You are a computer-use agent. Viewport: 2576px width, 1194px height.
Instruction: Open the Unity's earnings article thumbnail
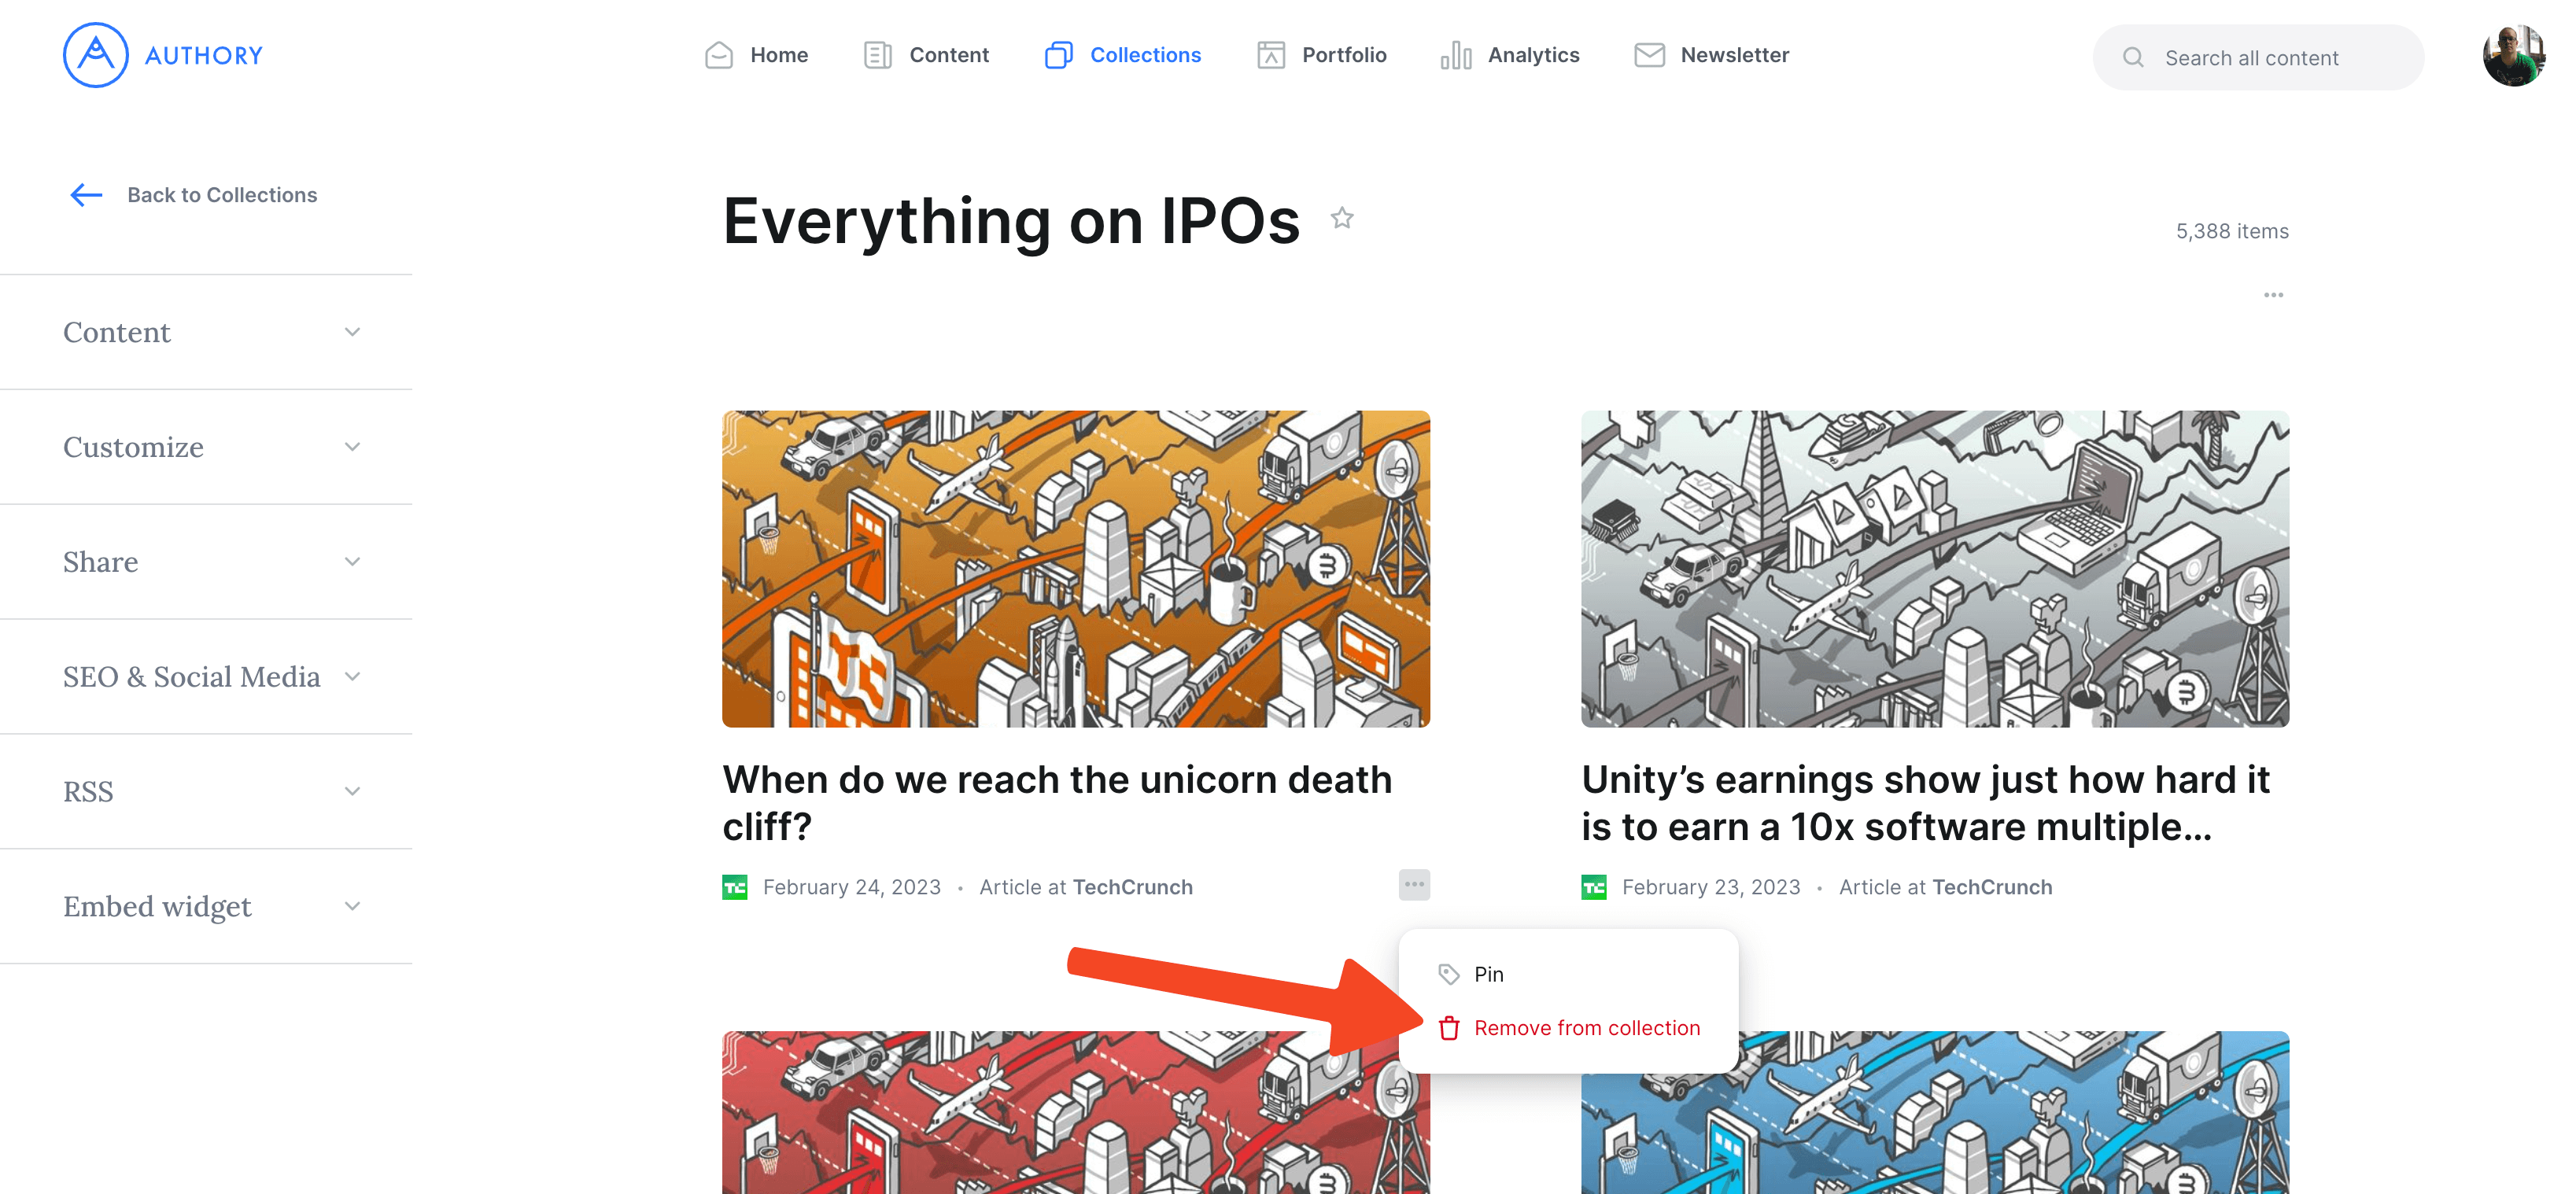[1935, 569]
